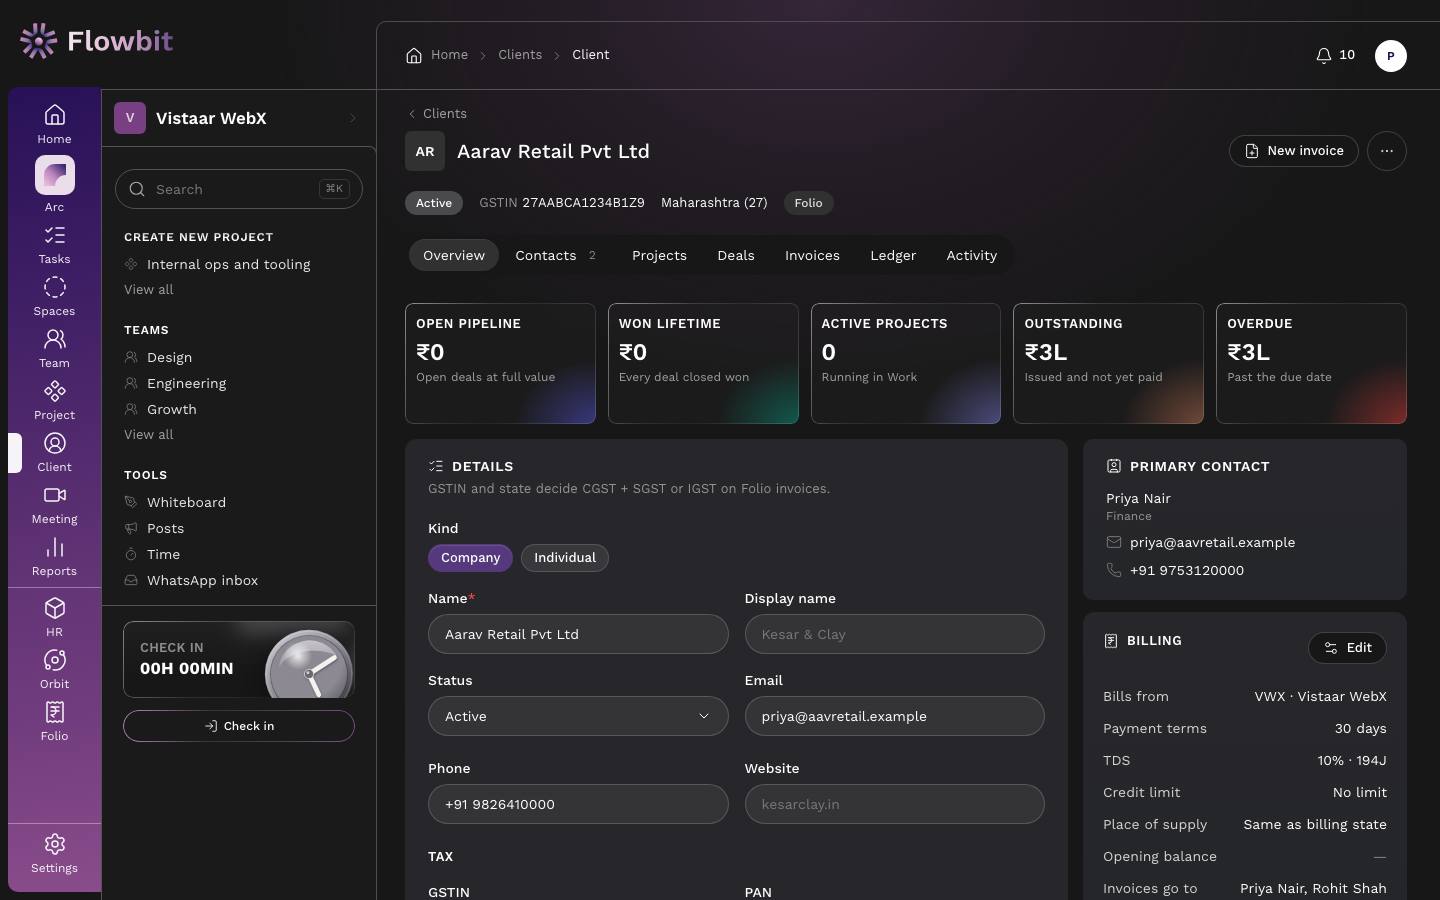Click the Search field in sidebar
The width and height of the screenshot is (1440, 900).
coord(239,189)
